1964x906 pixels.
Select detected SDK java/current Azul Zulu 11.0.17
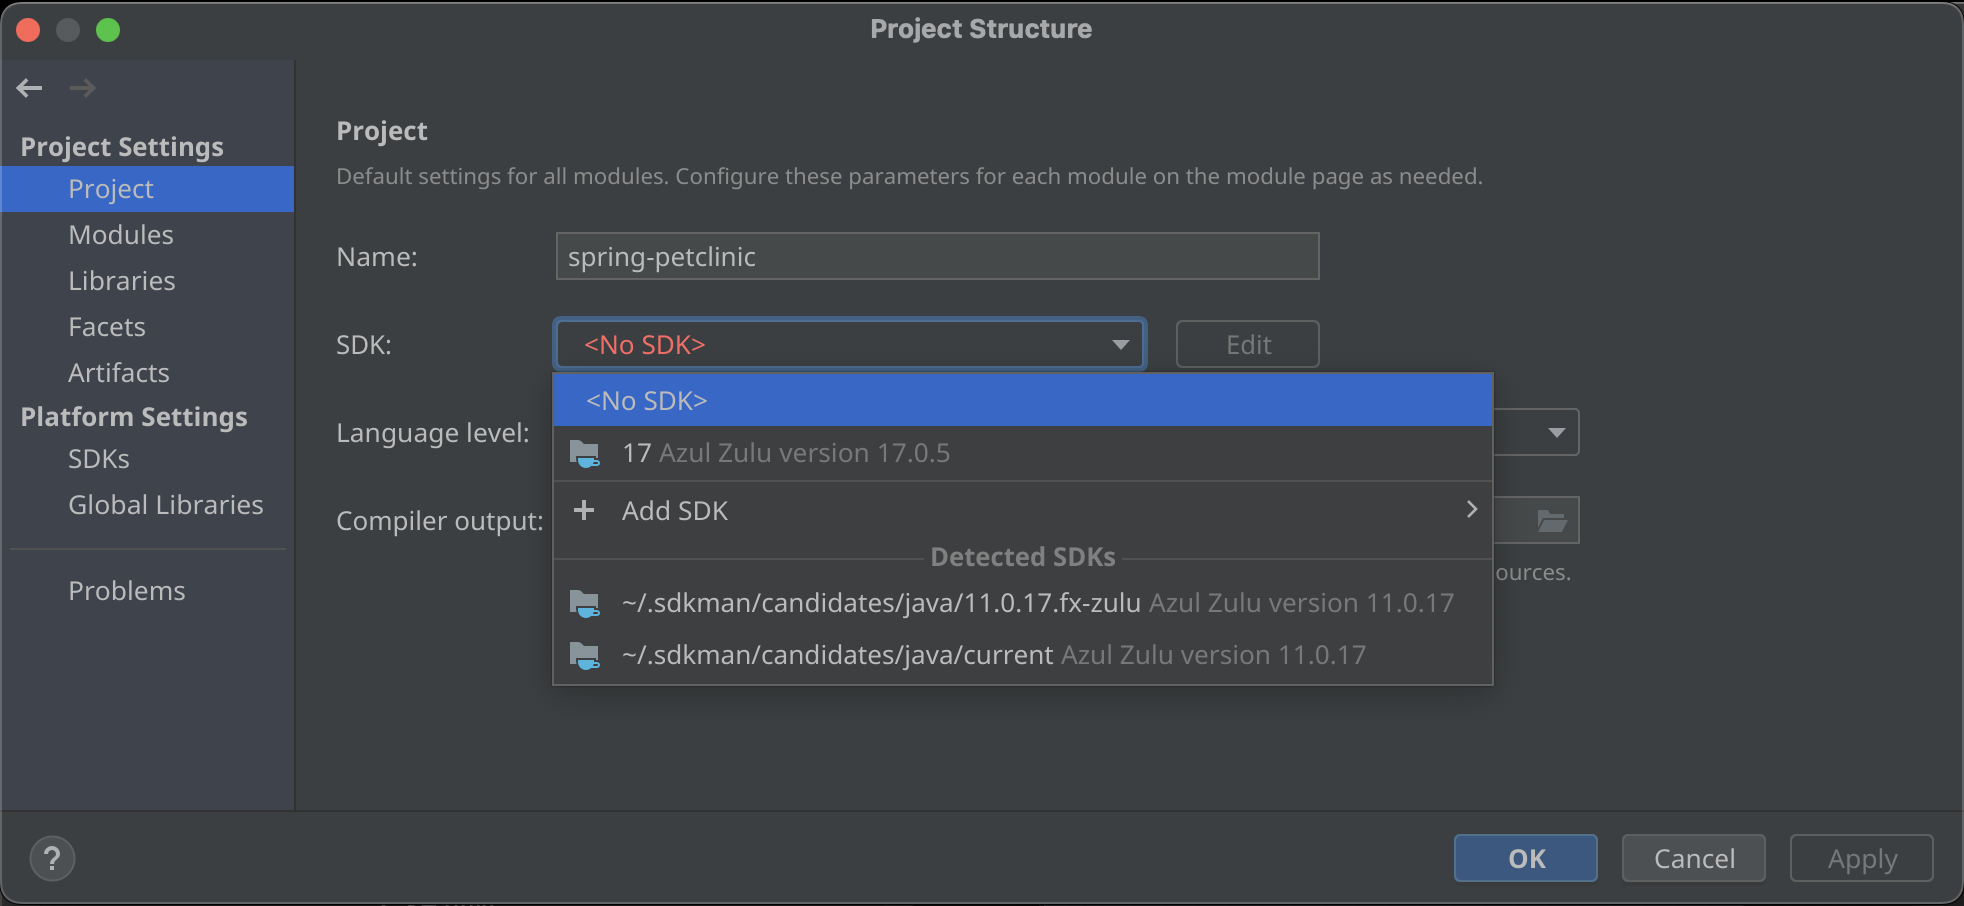click(993, 655)
